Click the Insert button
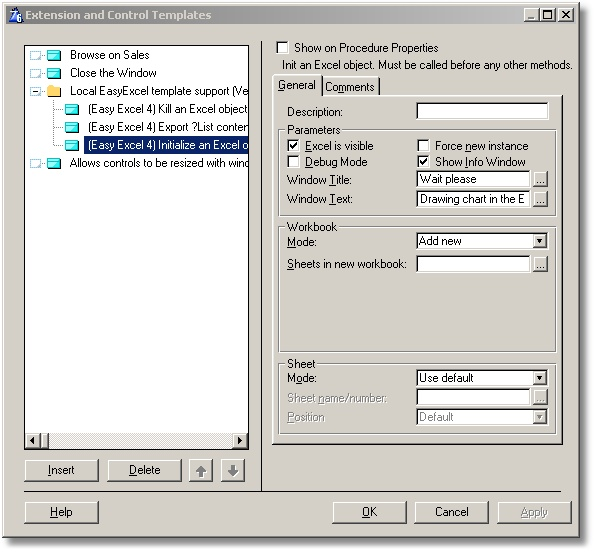This screenshot has height=552, width=594. [x=61, y=471]
